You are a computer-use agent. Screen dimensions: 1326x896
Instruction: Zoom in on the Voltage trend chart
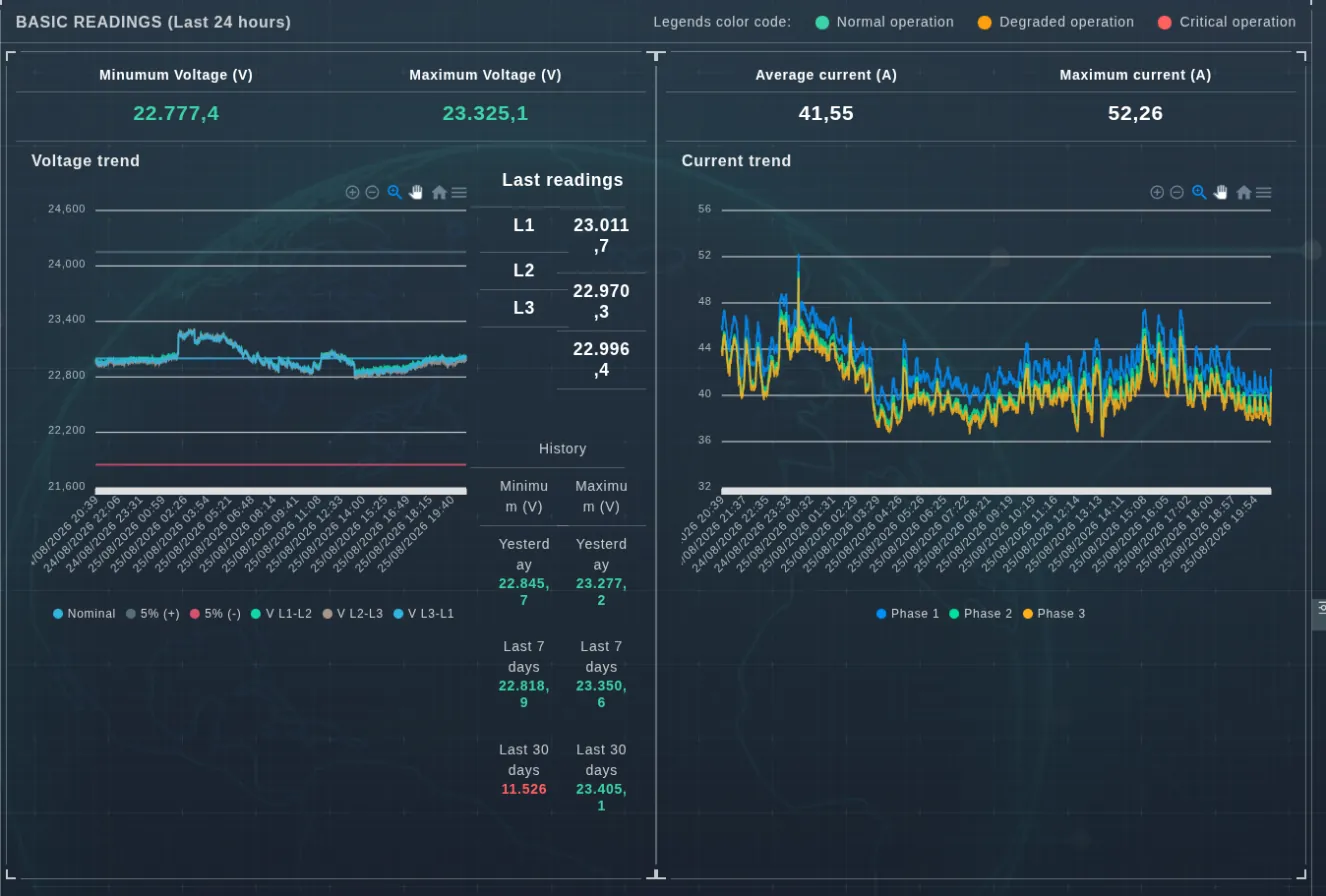click(x=352, y=192)
